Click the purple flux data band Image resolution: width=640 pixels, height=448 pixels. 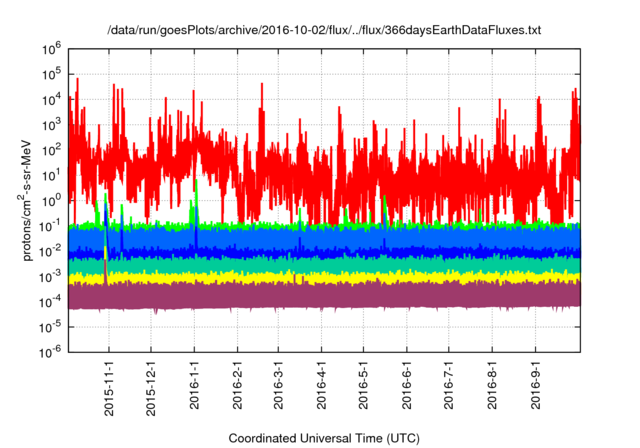coord(324,296)
